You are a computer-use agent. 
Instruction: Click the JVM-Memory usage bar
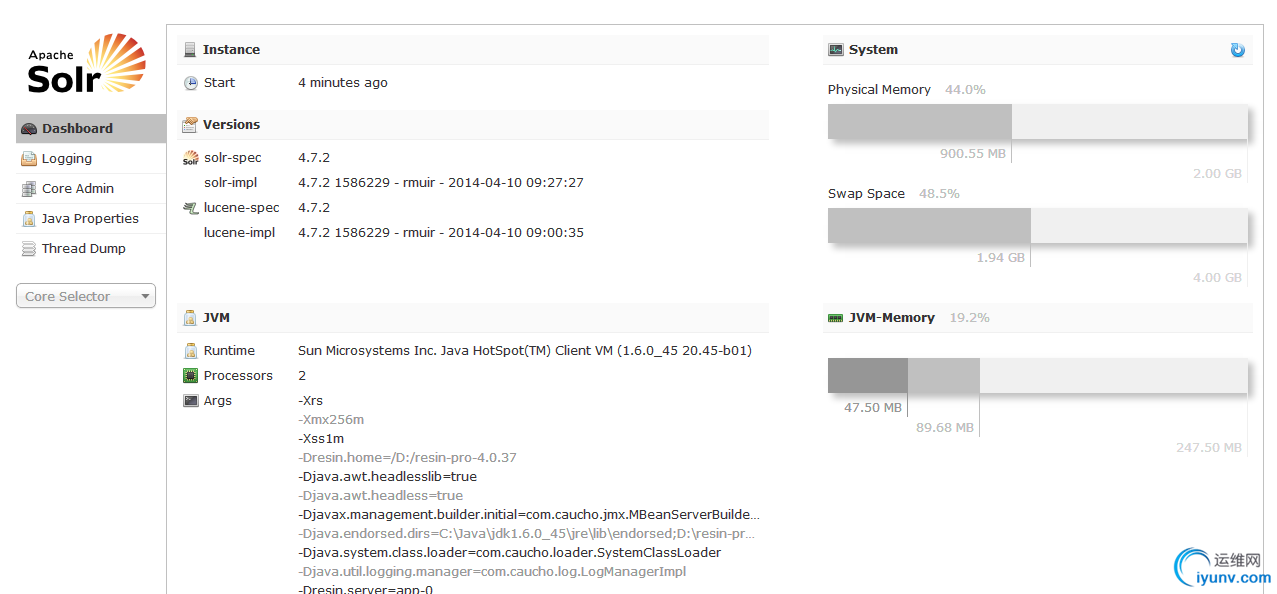click(x=1038, y=375)
